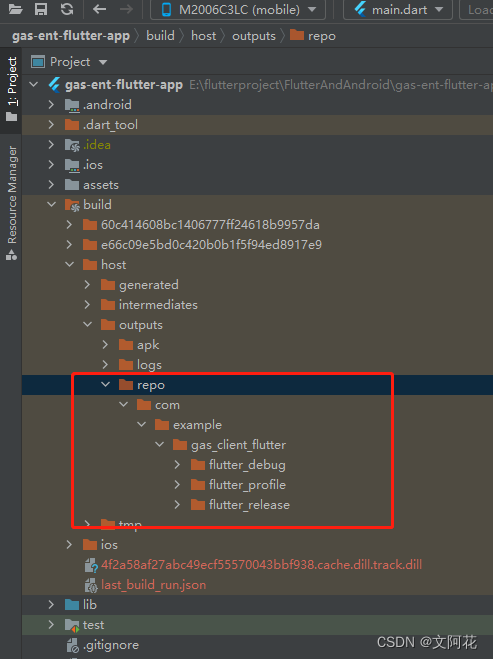
Task: Click the outputs breadcrumb item
Action: click(254, 36)
